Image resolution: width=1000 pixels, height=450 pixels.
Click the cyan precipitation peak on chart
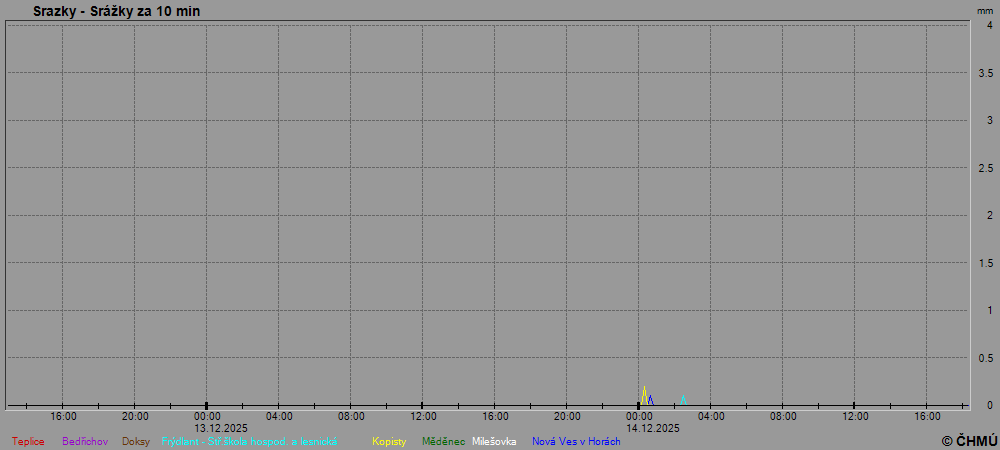click(x=683, y=398)
